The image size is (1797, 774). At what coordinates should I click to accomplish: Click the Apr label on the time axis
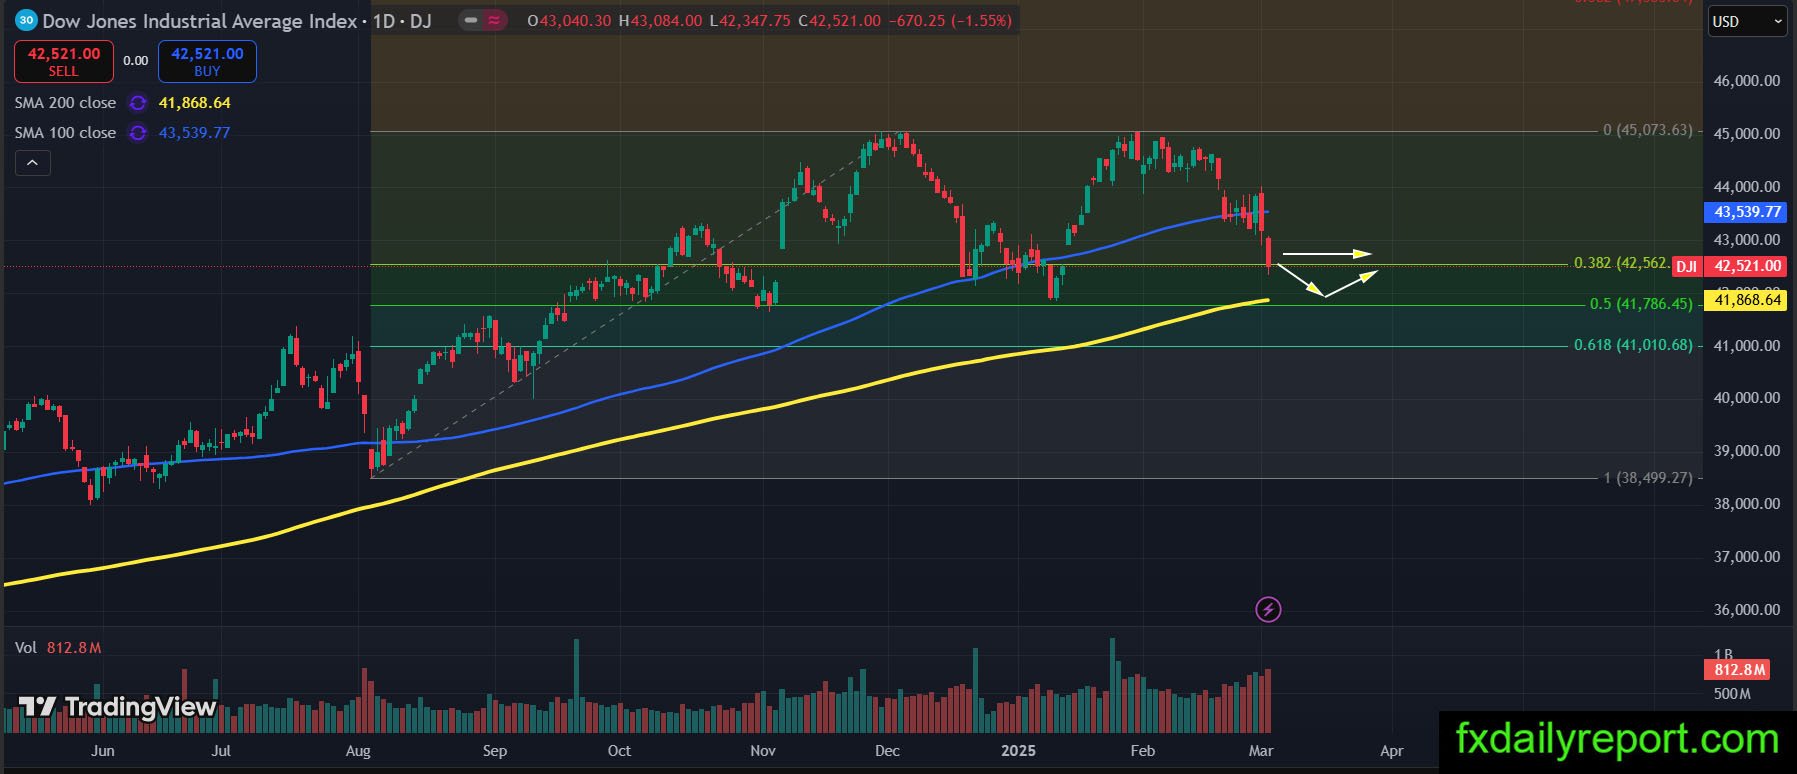pos(1392,751)
